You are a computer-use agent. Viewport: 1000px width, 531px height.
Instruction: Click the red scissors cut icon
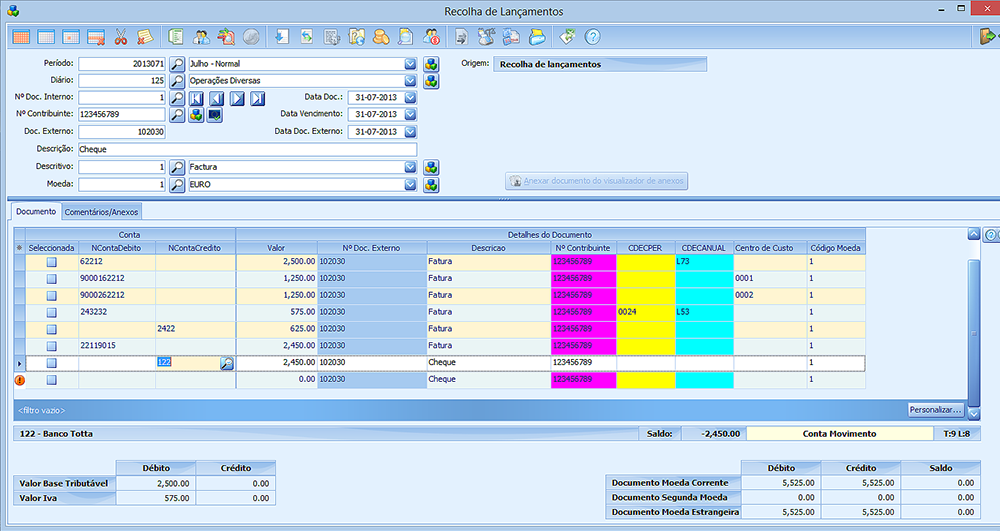(121, 37)
